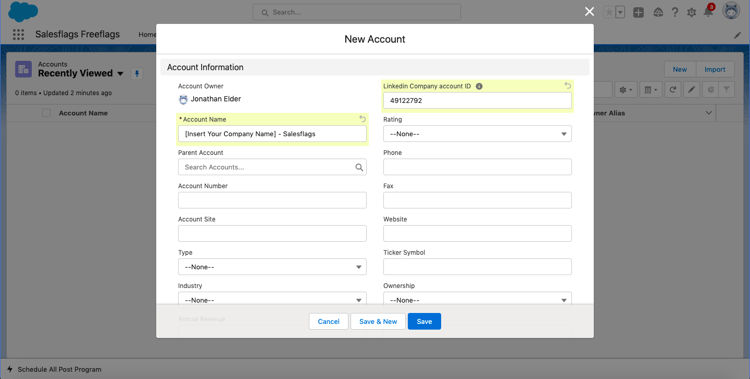Open the Ownership dropdown

[x=477, y=298]
